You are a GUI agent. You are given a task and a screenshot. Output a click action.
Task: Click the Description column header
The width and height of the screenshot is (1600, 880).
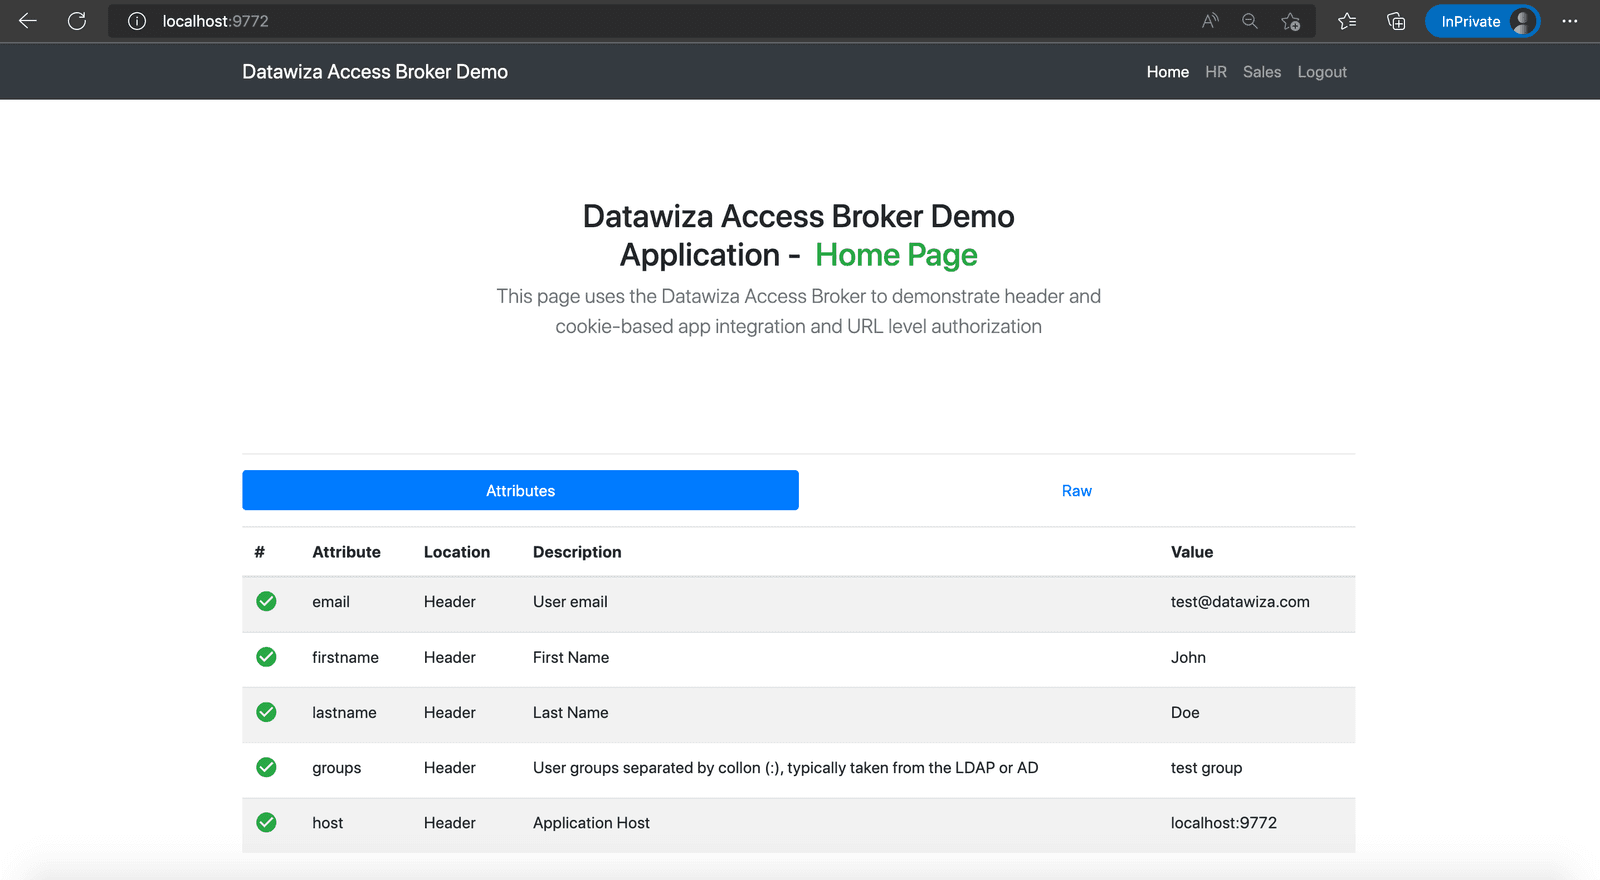(577, 552)
